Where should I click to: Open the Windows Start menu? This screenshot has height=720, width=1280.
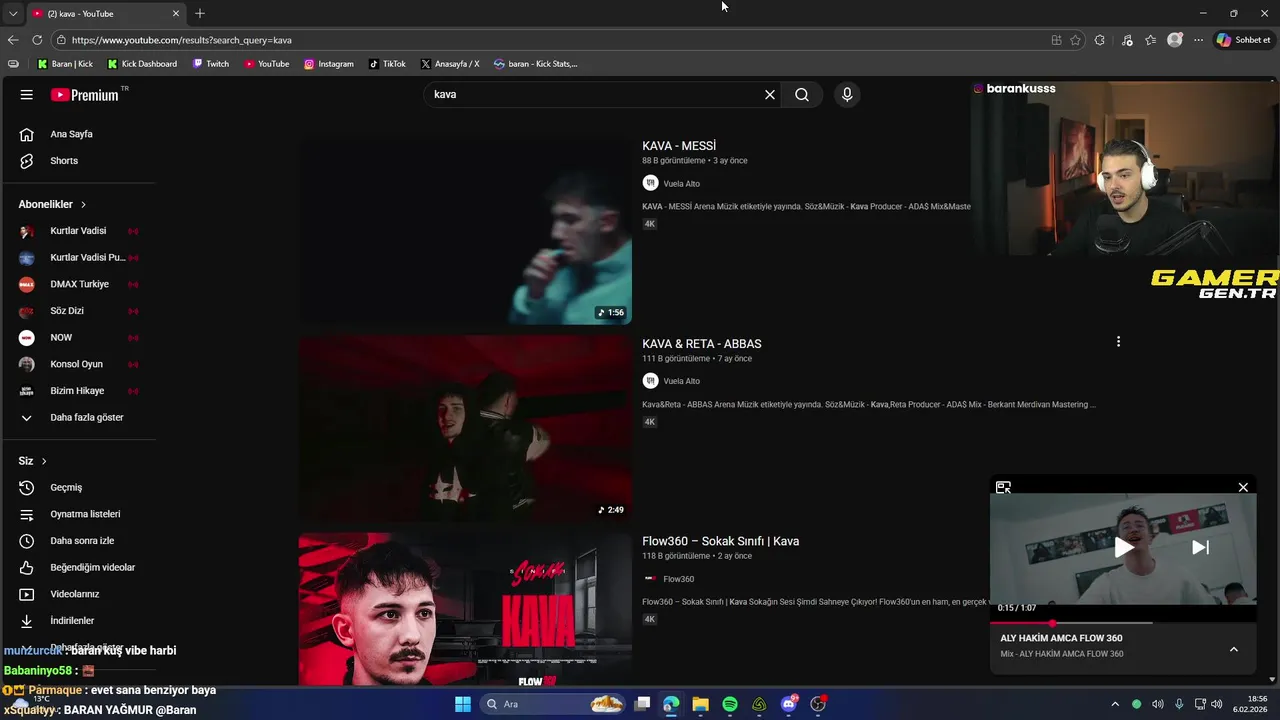click(463, 704)
